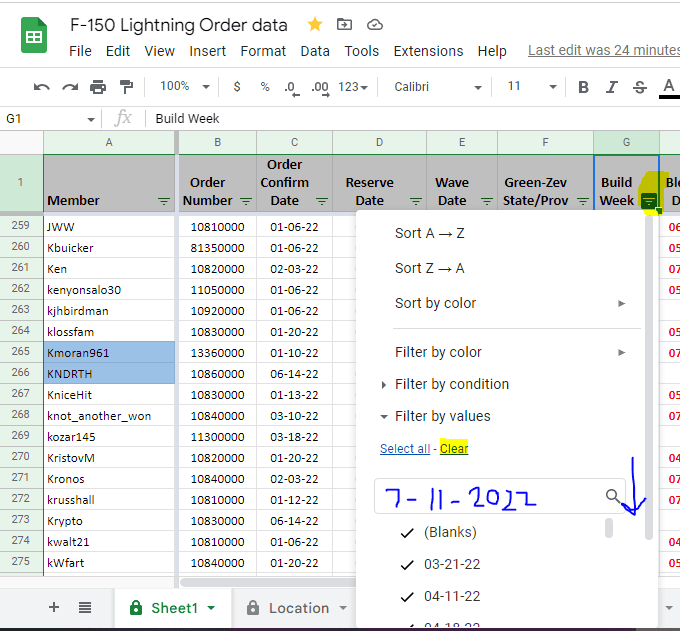Click the add new sheet plus icon
Image resolution: width=680 pixels, height=631 pixels.
pyautogui.click(x=54, y=607)
